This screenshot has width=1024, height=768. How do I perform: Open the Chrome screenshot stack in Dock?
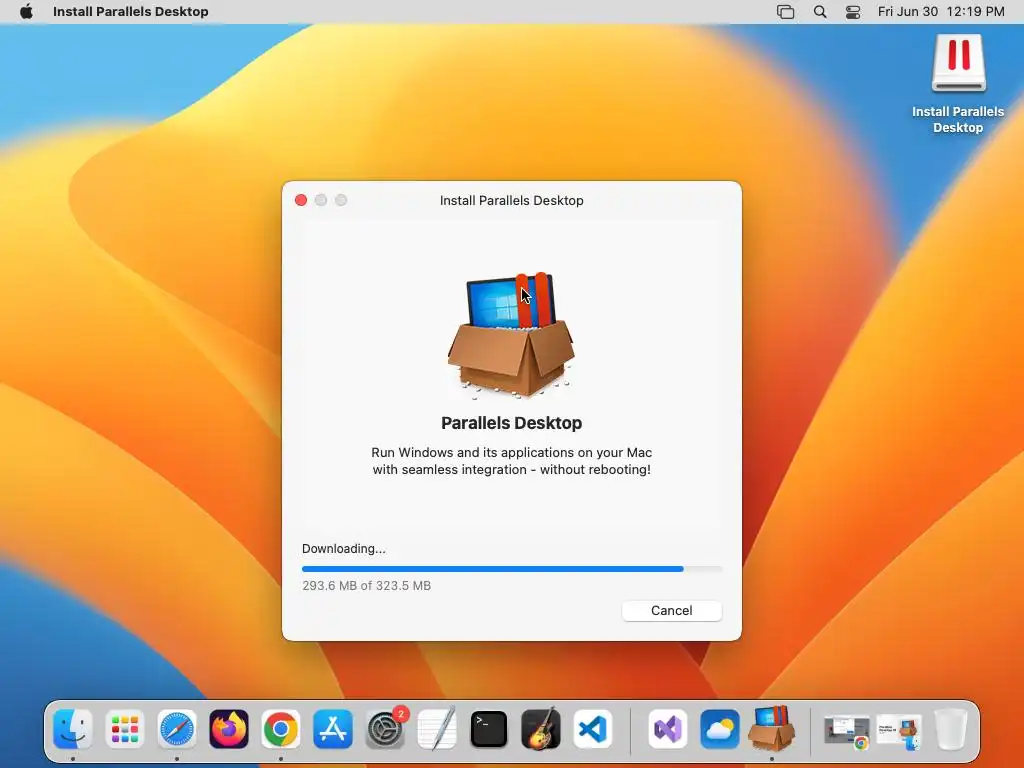pyautogui.click(x=847, y=730)
